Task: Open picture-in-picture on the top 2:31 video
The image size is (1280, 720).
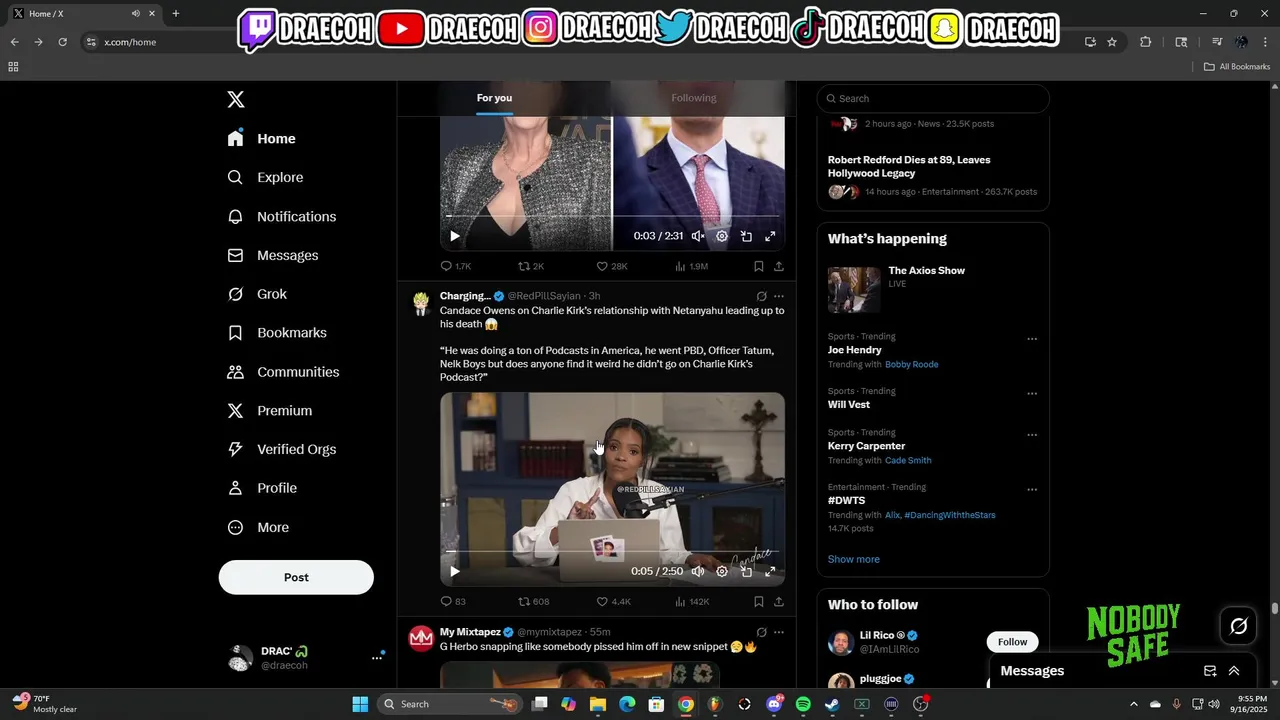Action: pyautogui.click(x=746, y=236)
